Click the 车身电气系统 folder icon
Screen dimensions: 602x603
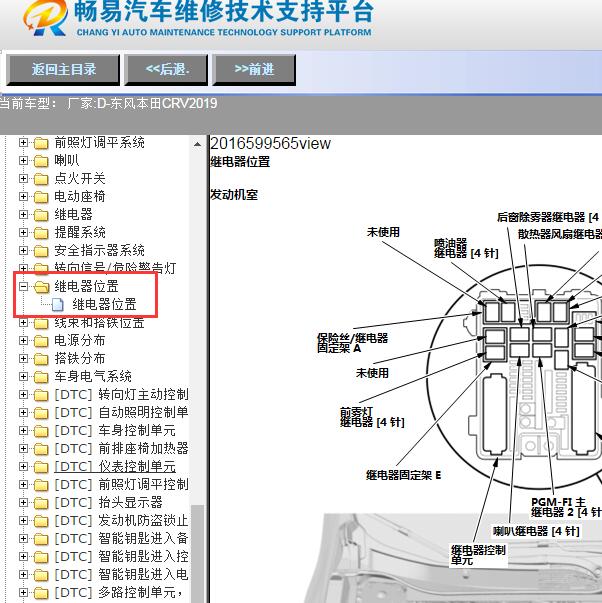coord(41,377)
